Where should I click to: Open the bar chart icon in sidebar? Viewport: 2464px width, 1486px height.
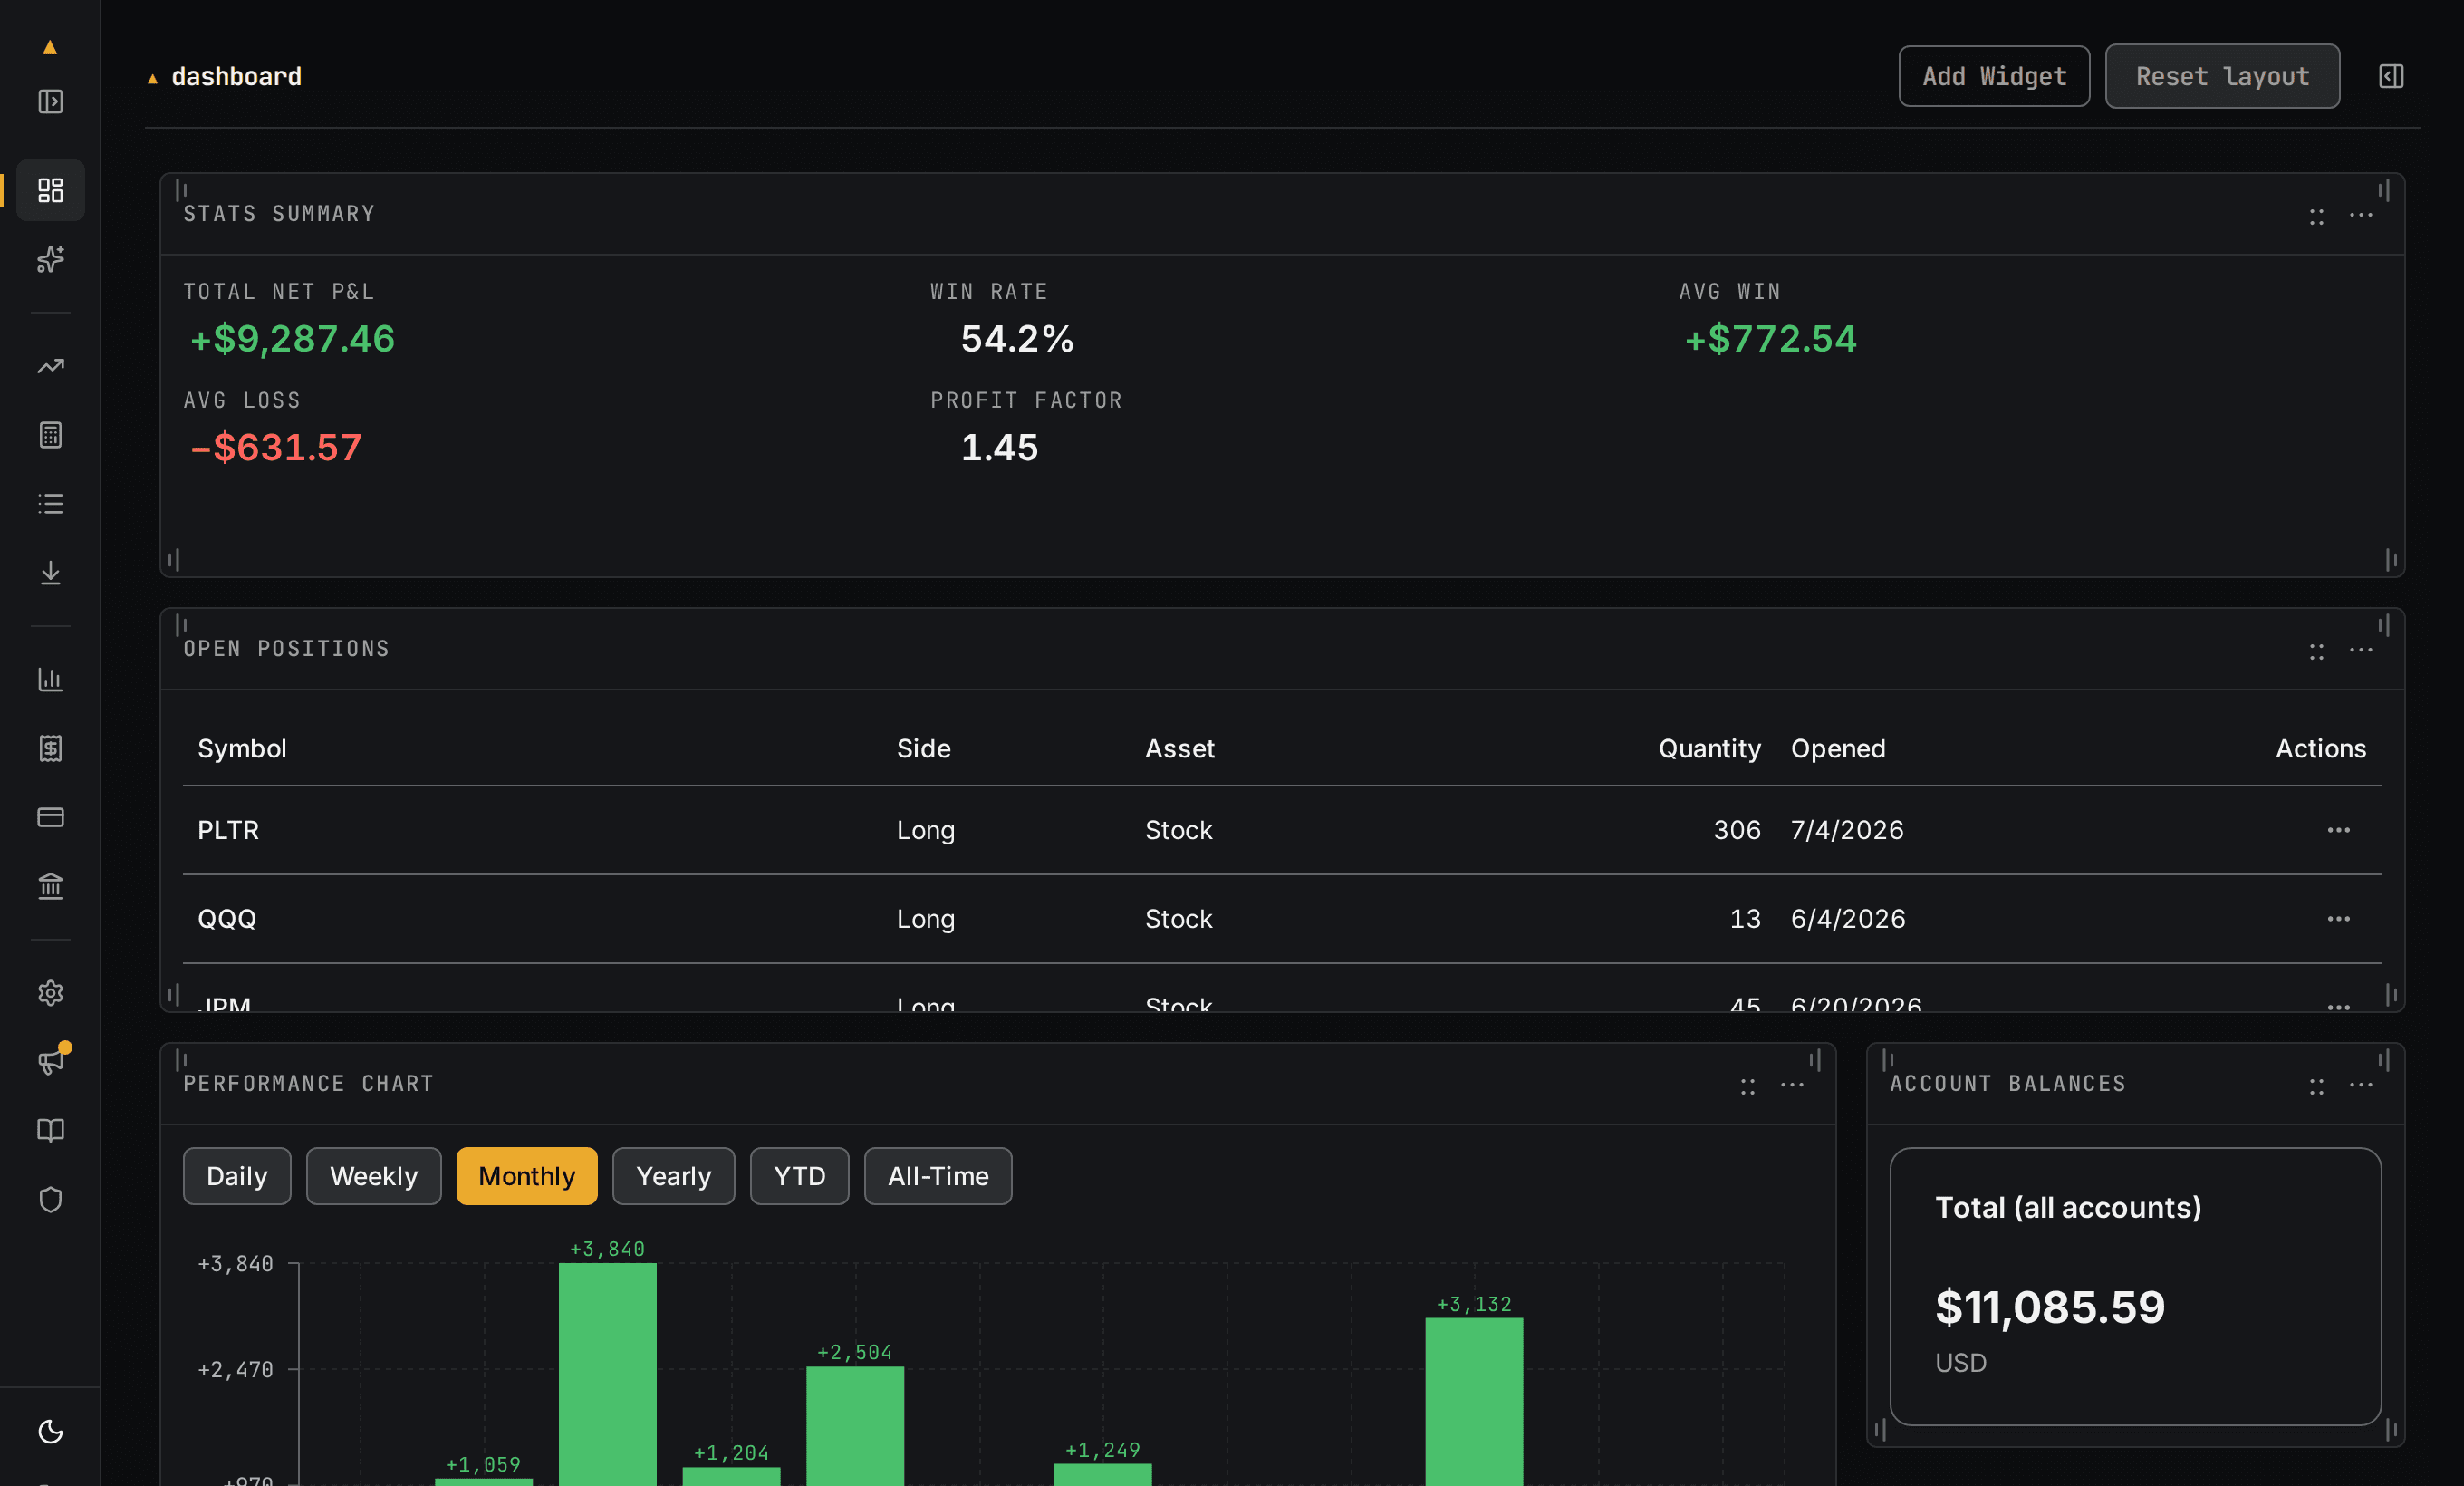pyautogui.click(x=50, y=680)
